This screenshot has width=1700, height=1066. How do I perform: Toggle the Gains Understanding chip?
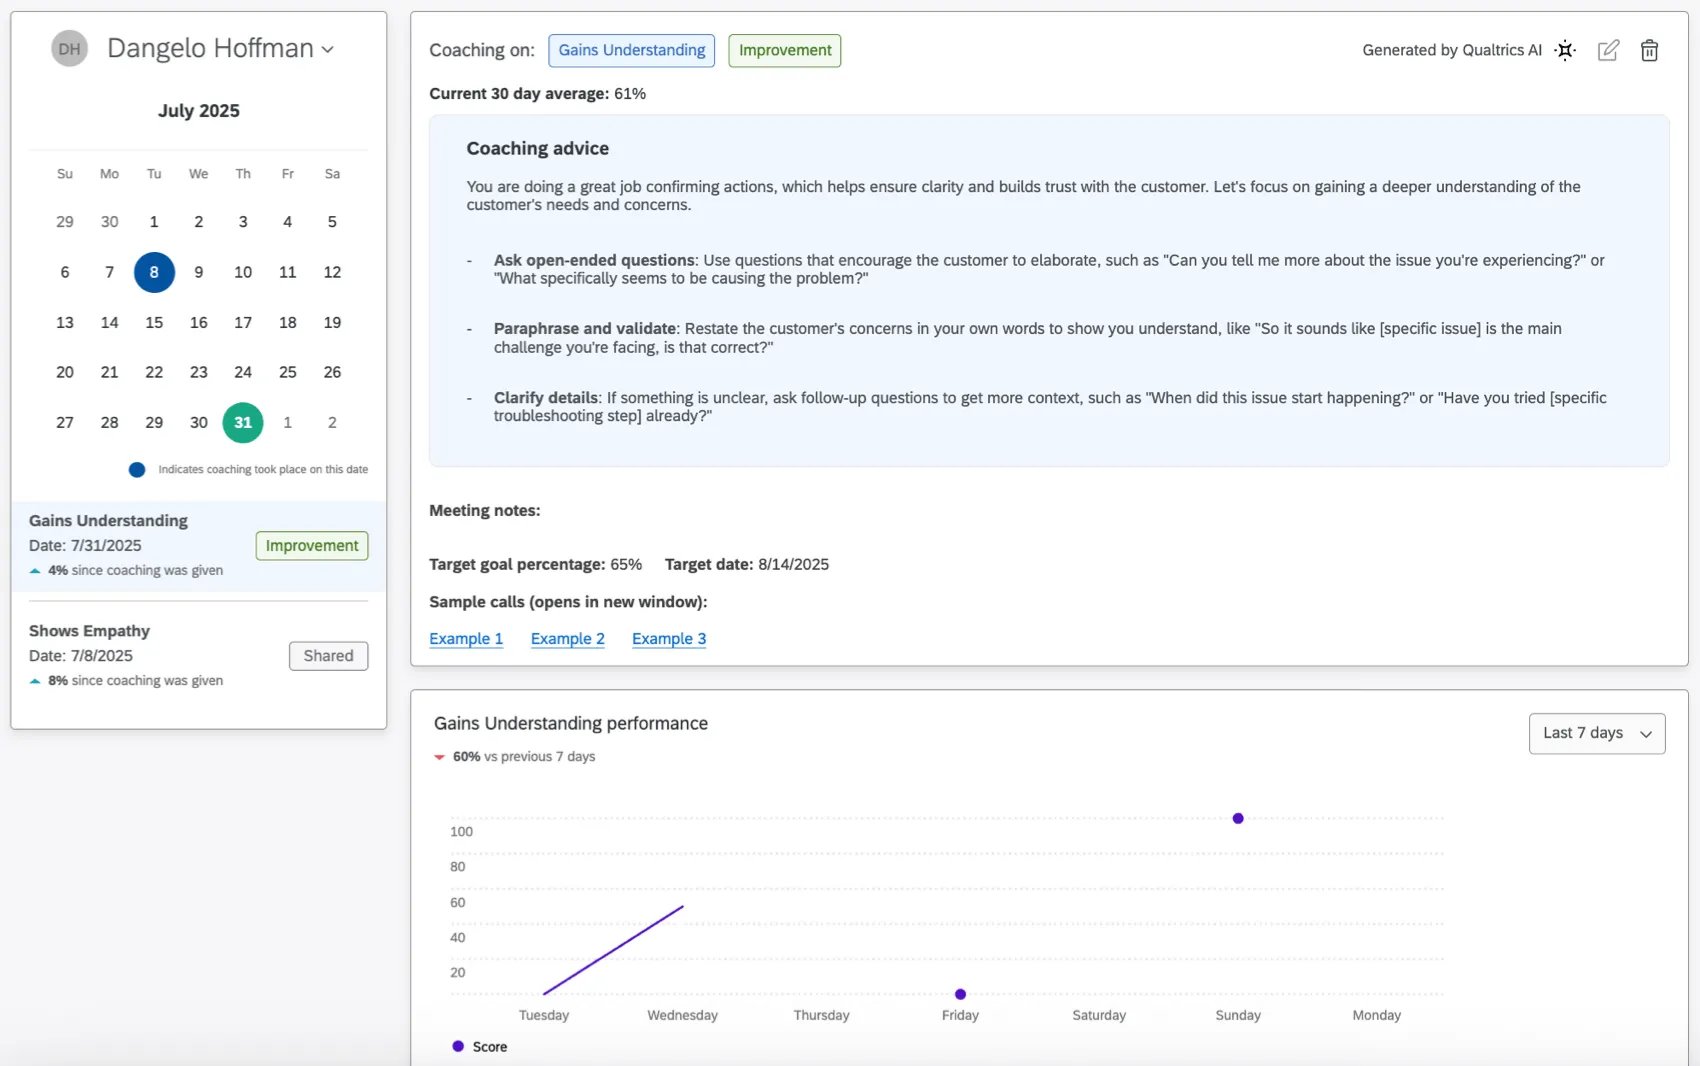pos(631,50)
